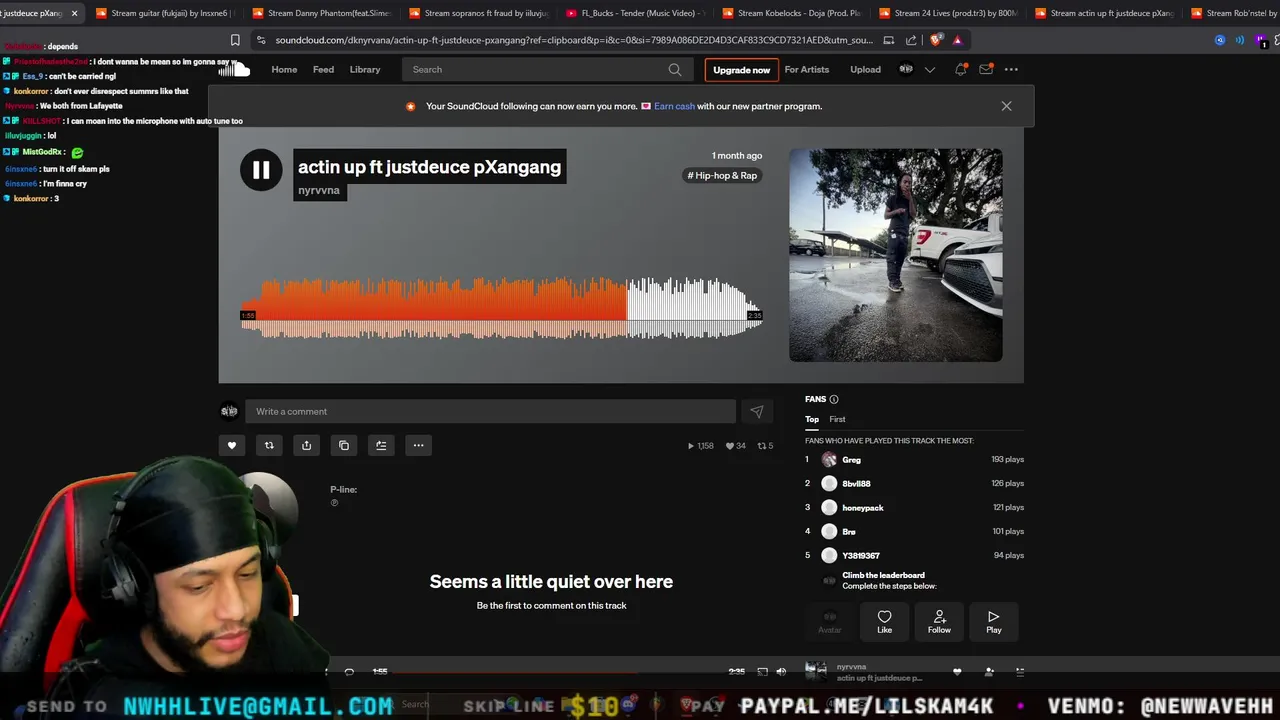Viewport: 1280px width, 720px height.
Task: Open fan Greg's profile
Action: tap(851, 460)
